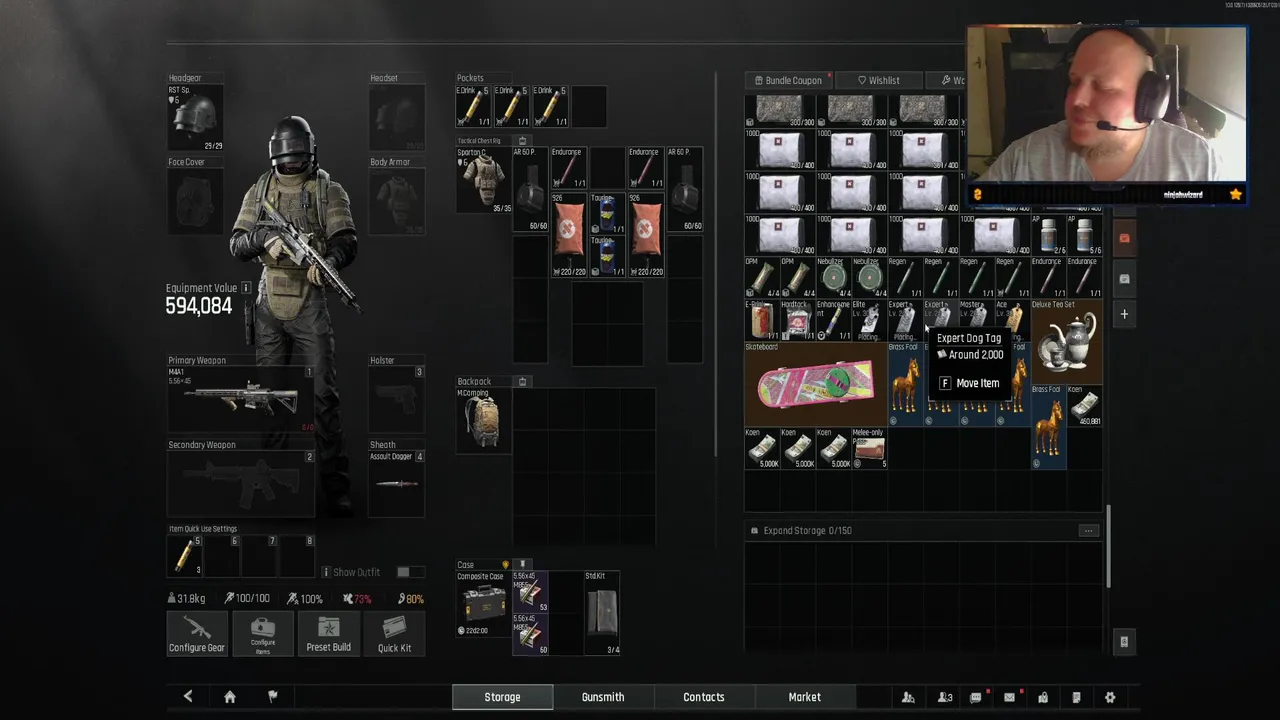Viewport: 1280px width, 720px height.
Task: Select the Deluxe Tea Set item
Action: (x=1066, y=341)
